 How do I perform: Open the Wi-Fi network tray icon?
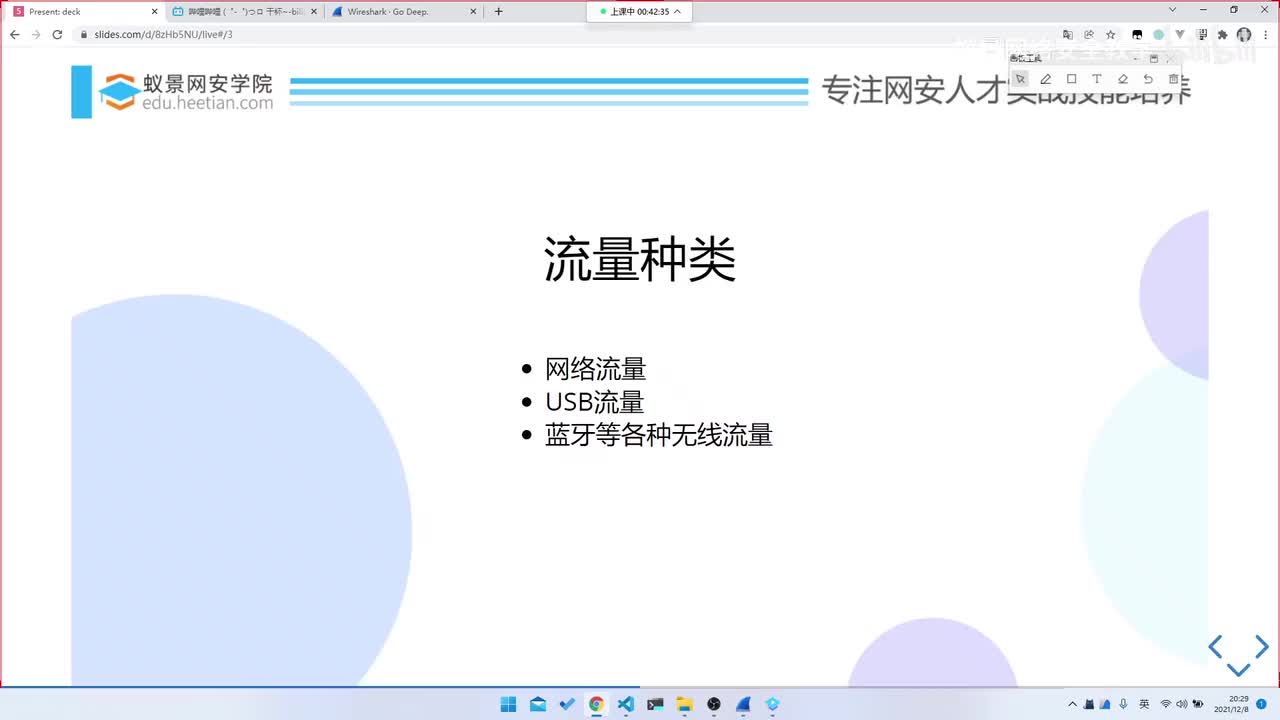[x=1165, y=704]
